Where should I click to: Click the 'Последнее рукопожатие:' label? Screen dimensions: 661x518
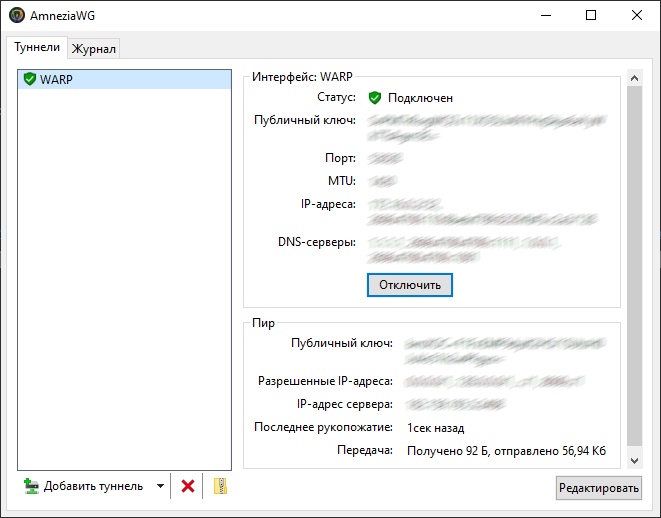323,427
